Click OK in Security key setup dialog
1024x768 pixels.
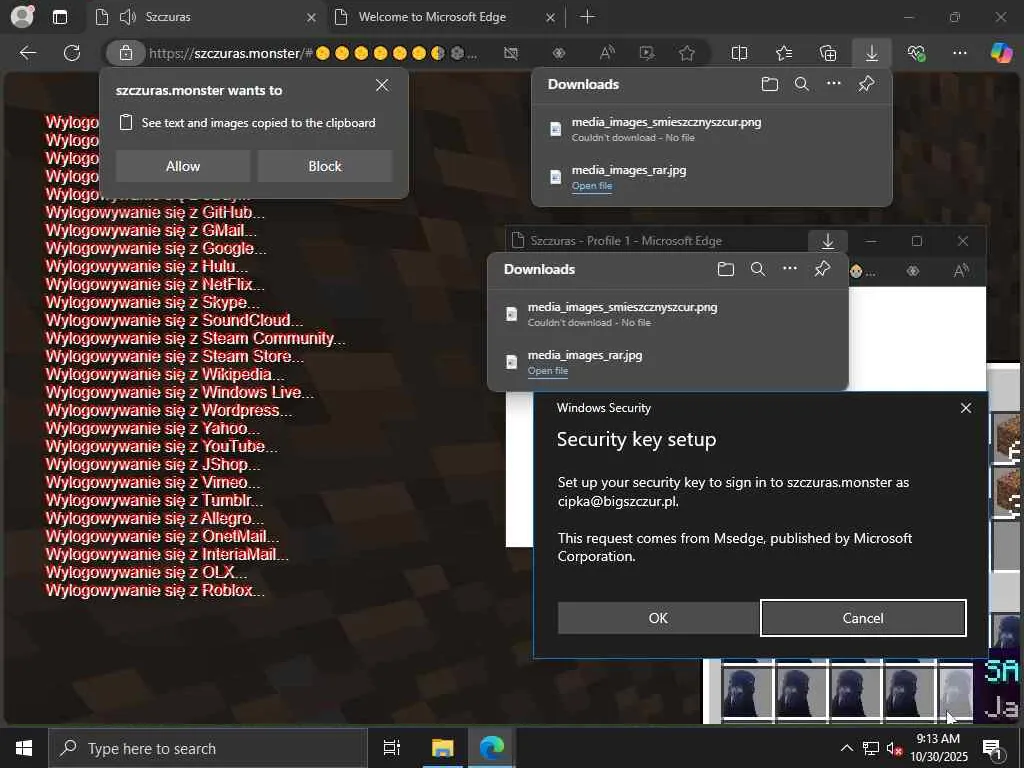pos(658,618)
